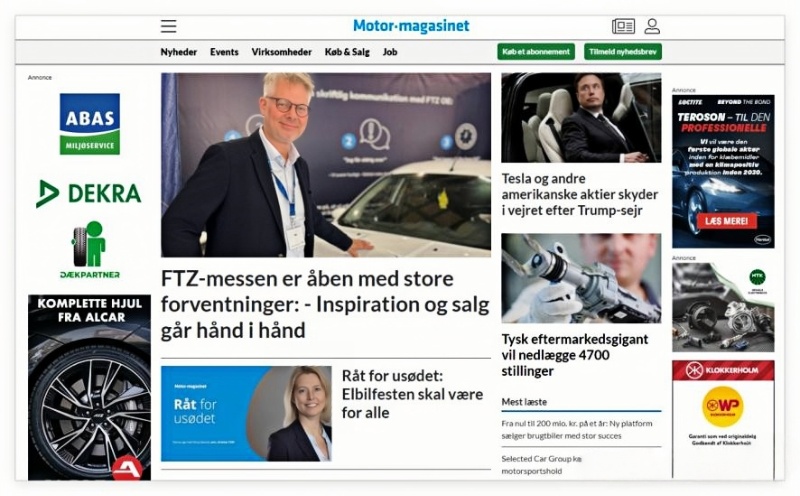The width and height of the screenshot is (800, 496).
Task: Click the Tilmeld nyhedsbrev button
Action: 622,52
